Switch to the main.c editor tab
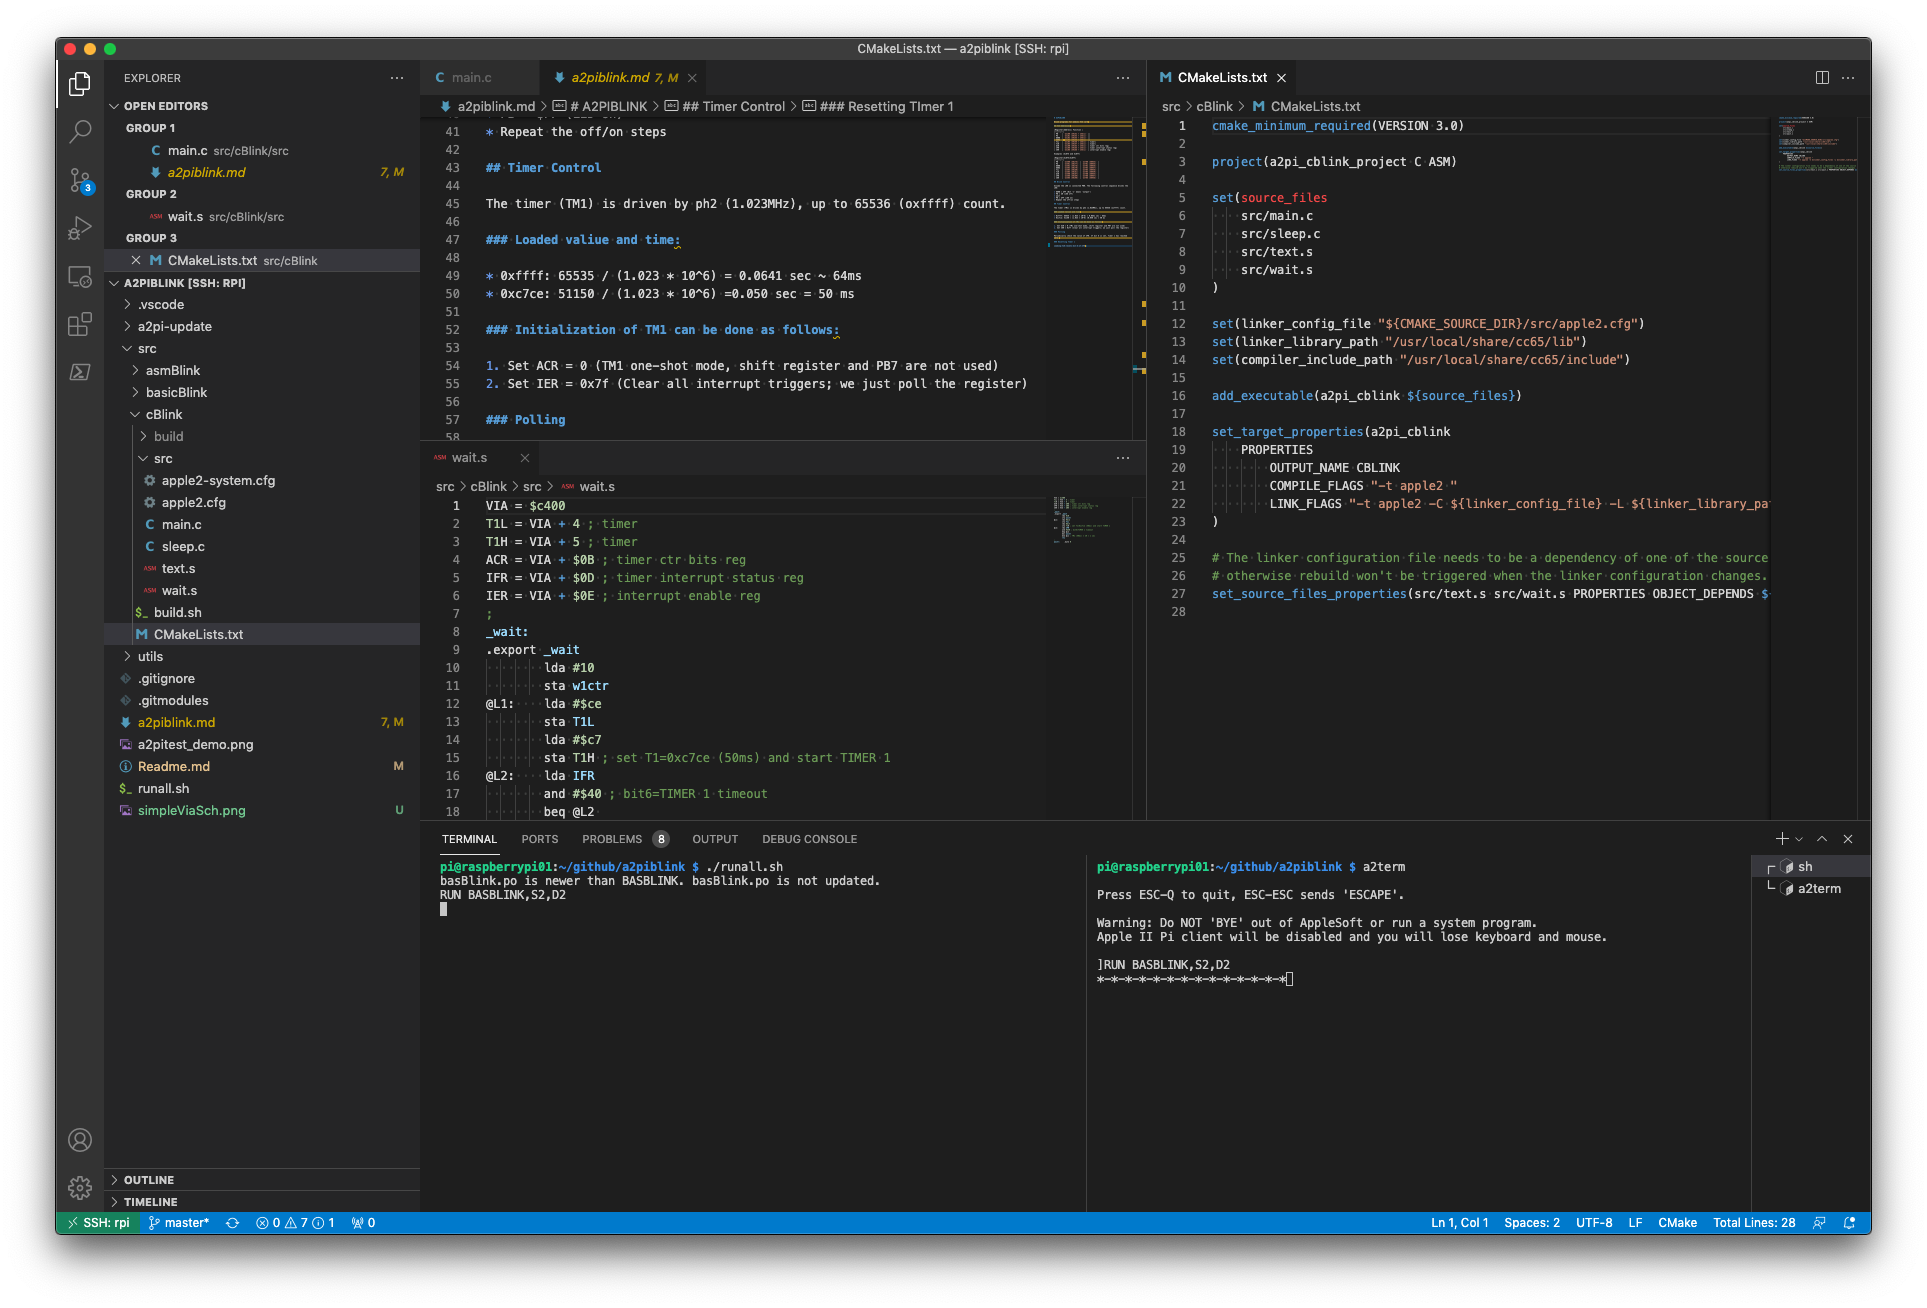 pos(471,78)
